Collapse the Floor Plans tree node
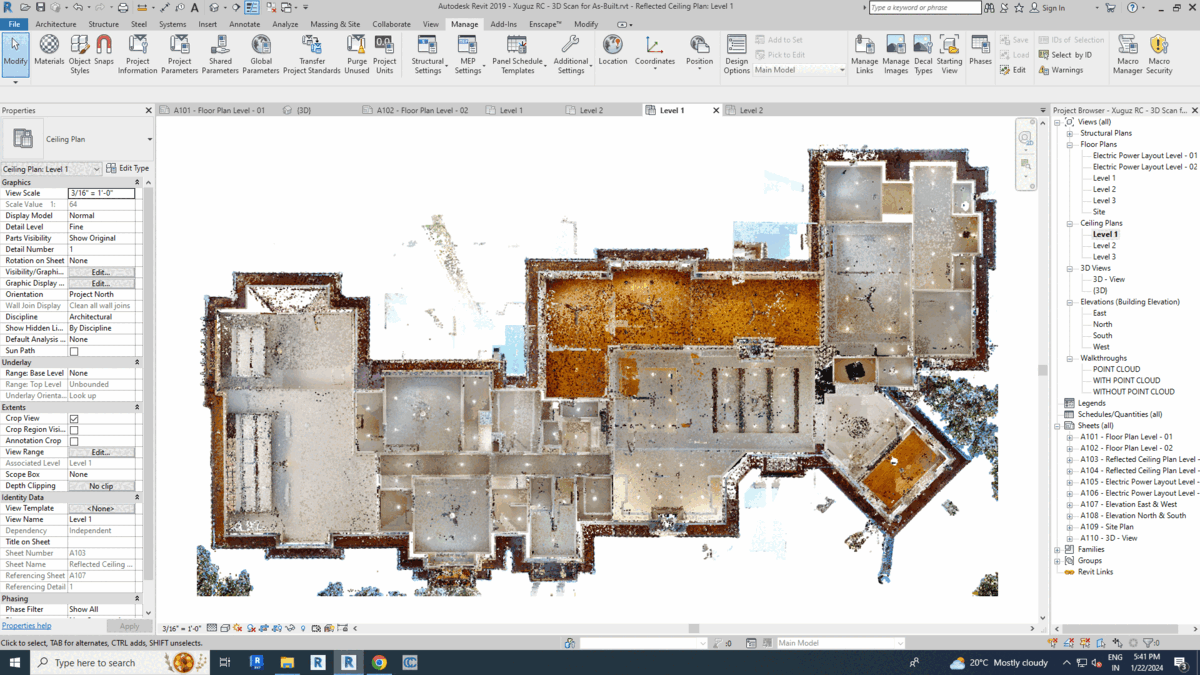Screen dimensions: 1200x675 click(x=1069, y=145)
